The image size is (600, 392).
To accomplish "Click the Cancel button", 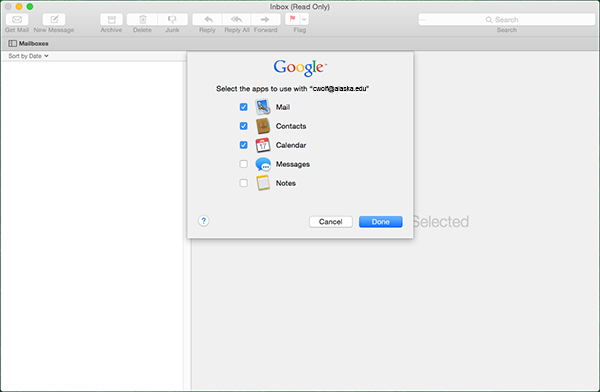I will pos(331,222).
